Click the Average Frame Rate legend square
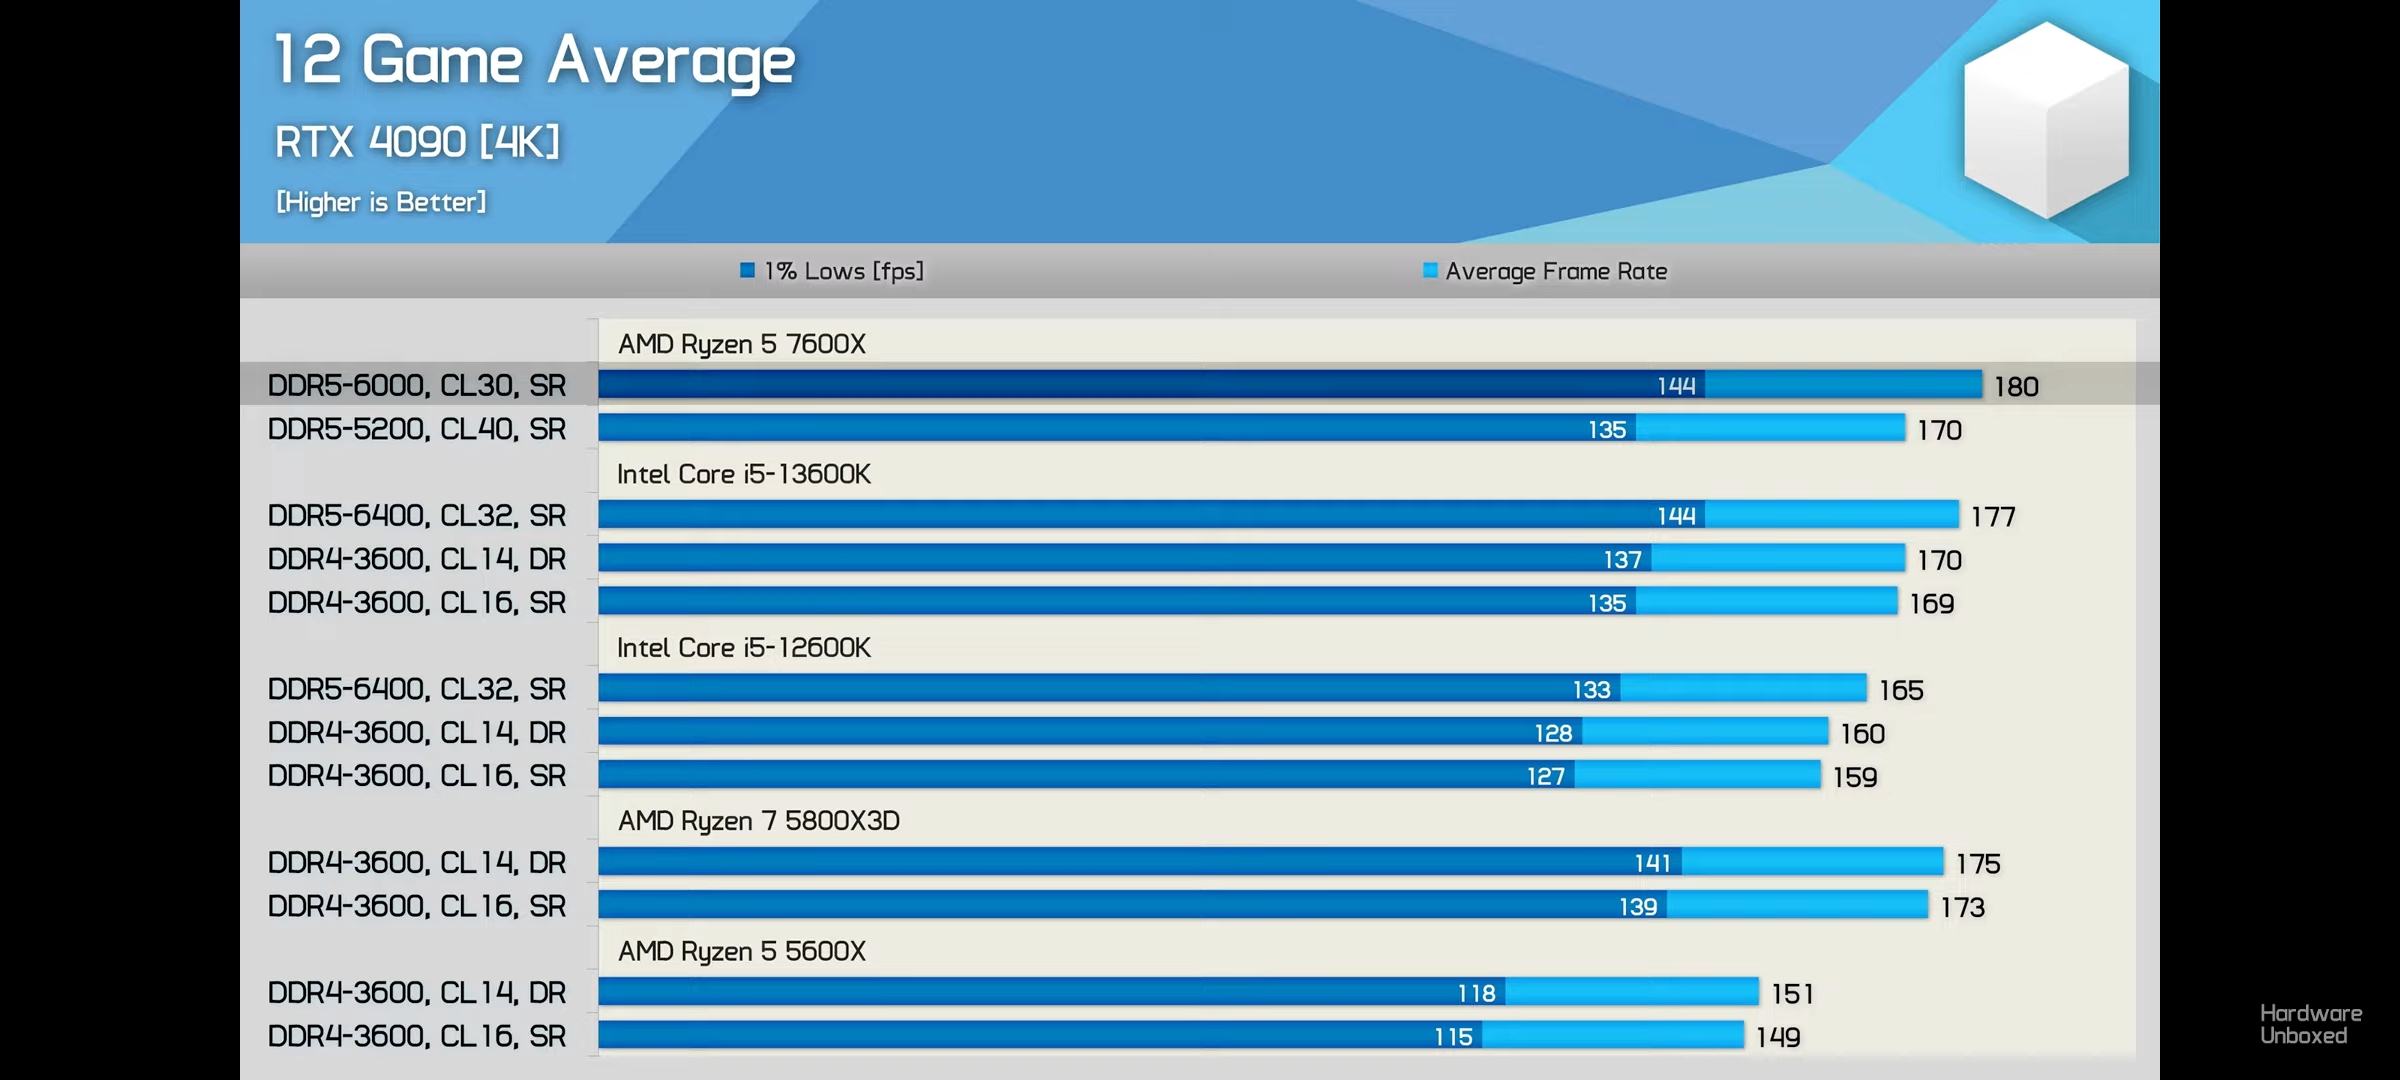This screenshot has height=1080, width=2400. pyautogui.click(x=1430, y=270)
